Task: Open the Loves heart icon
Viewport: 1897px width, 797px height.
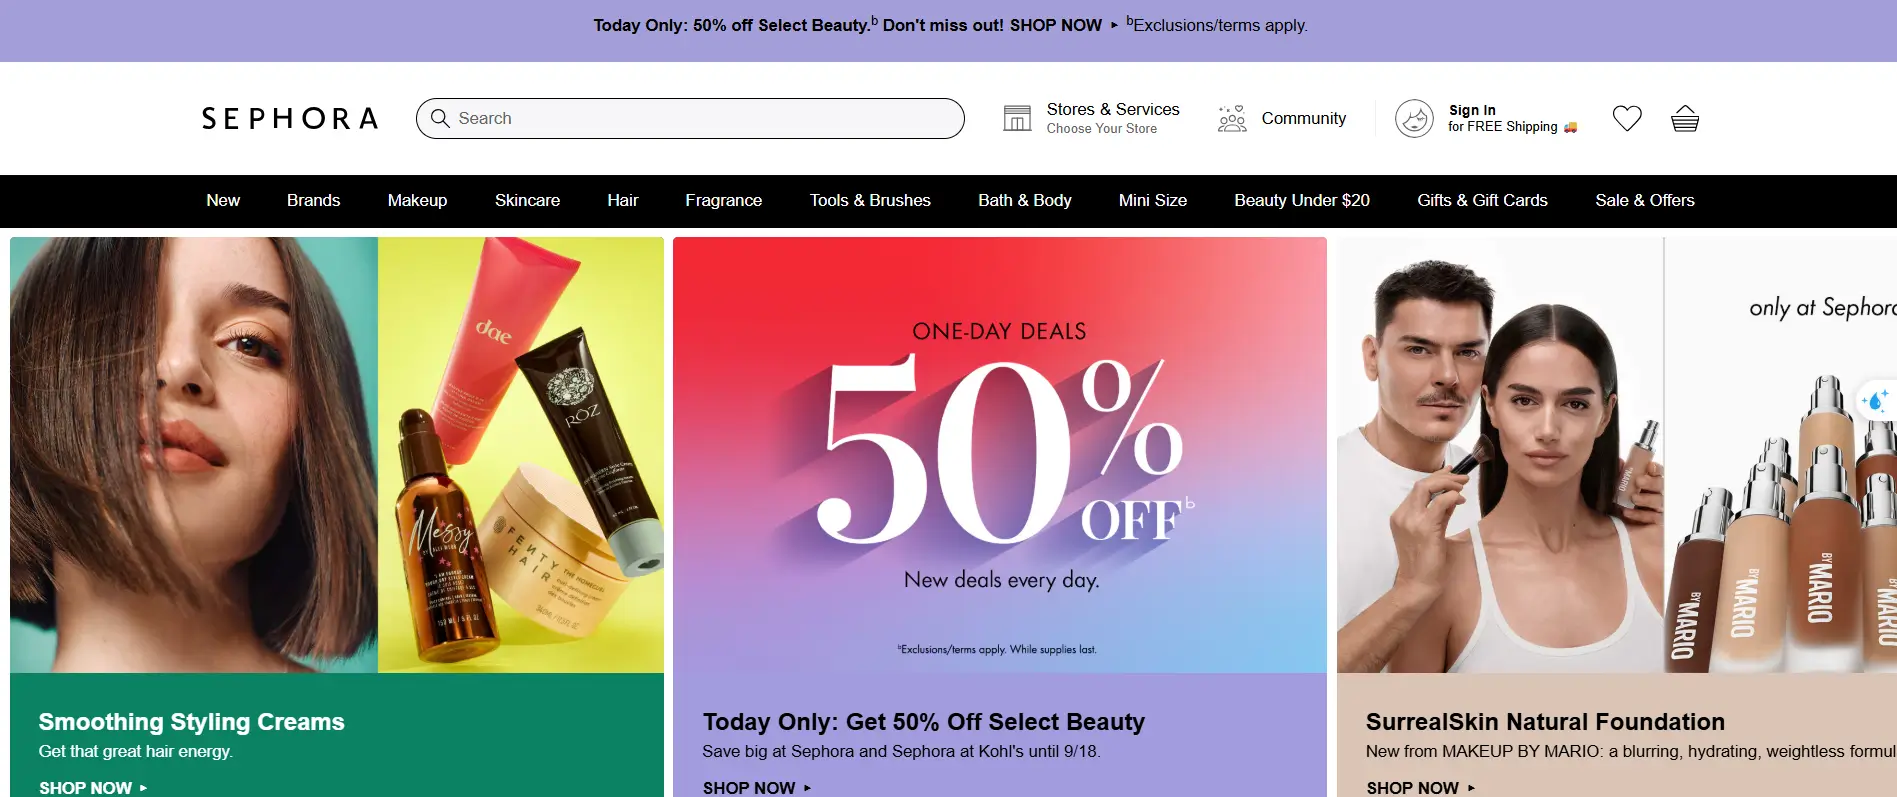Action: tap(1627, 118)
